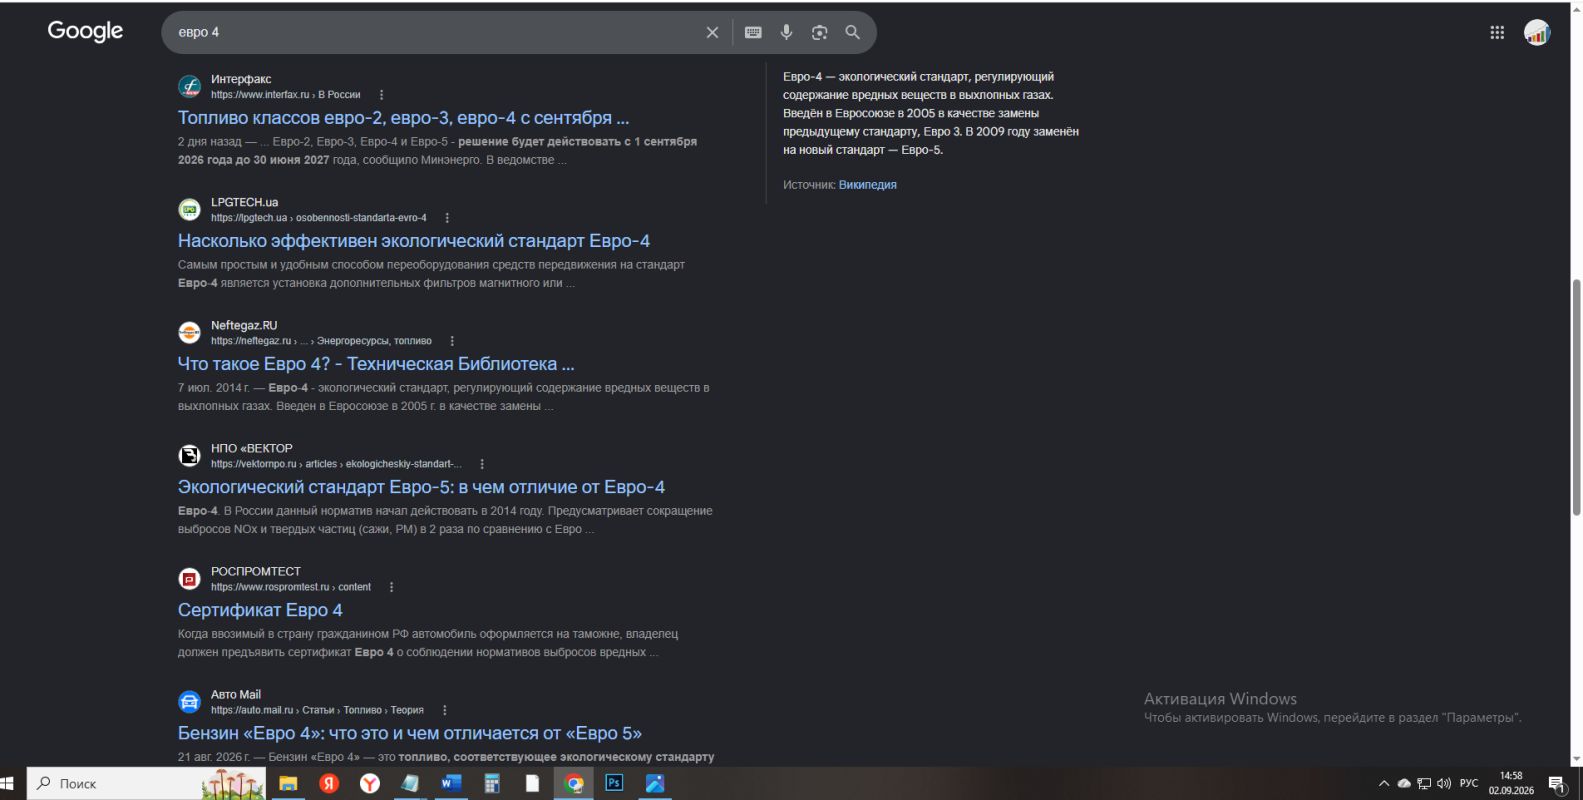
Task: Open more options for the НПО «ВЕКТОР result
Action: [482, 464]
